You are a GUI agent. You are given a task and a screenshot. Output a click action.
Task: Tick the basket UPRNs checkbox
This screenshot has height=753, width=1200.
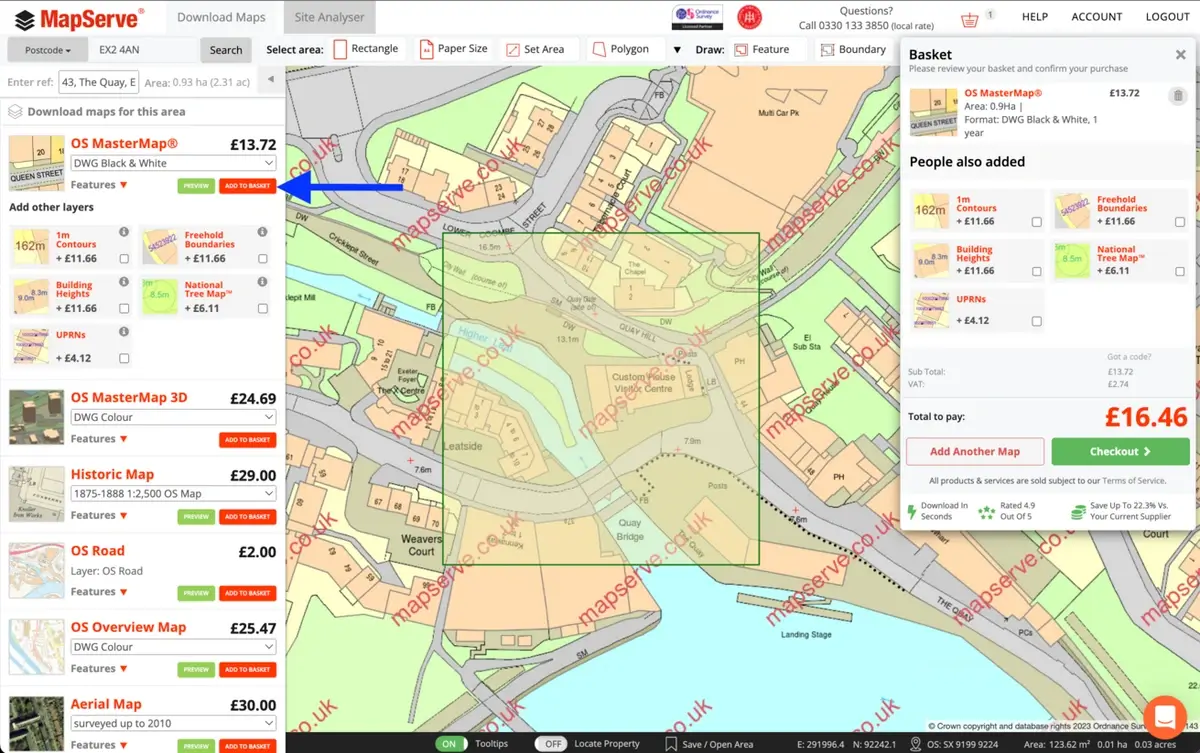(1036, 321)
